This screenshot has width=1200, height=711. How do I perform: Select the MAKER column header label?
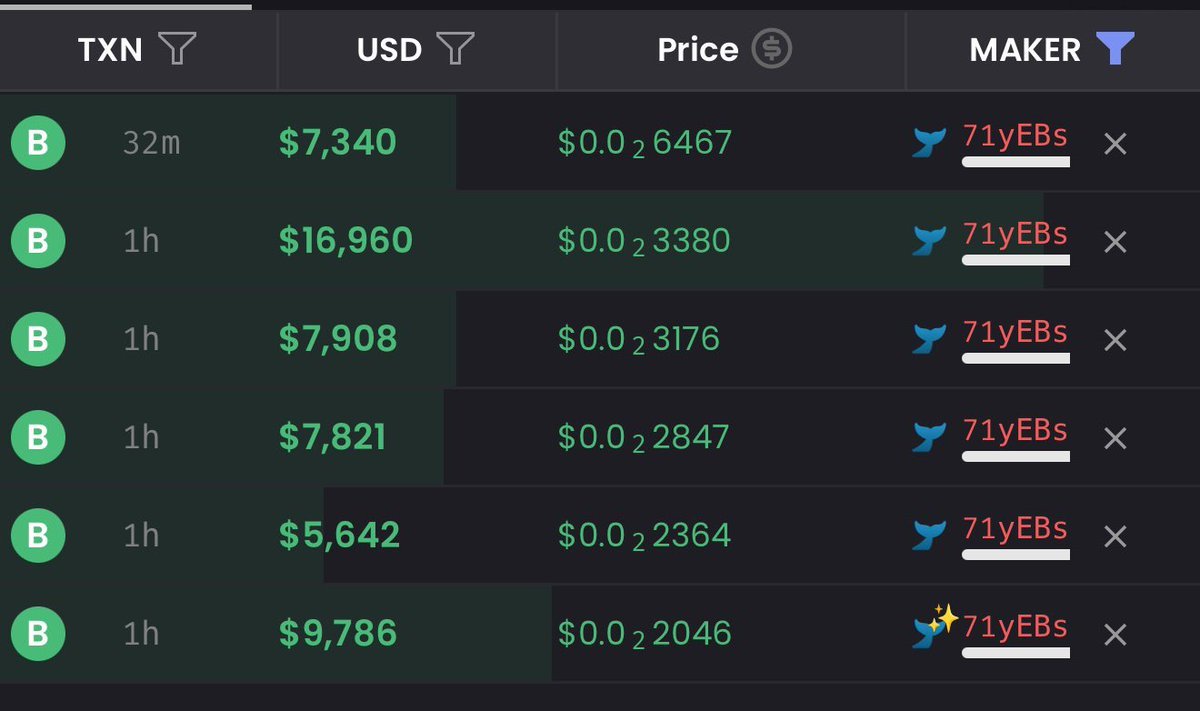[x=1025, y=50]
